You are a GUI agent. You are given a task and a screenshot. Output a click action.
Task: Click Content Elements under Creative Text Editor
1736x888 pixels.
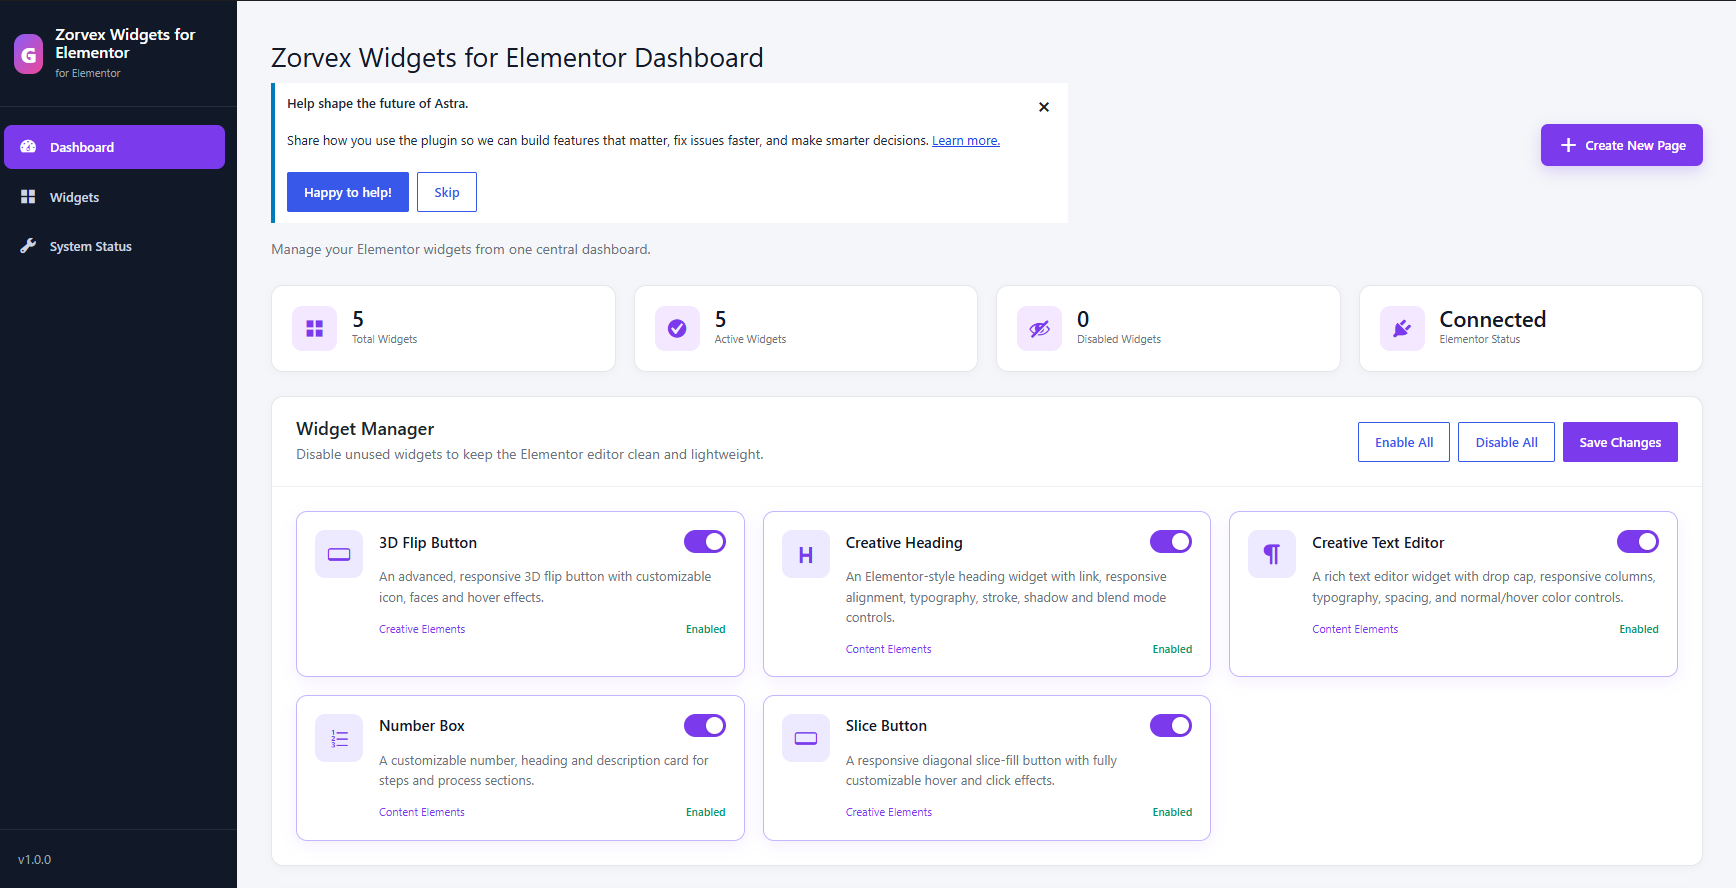1355,629
